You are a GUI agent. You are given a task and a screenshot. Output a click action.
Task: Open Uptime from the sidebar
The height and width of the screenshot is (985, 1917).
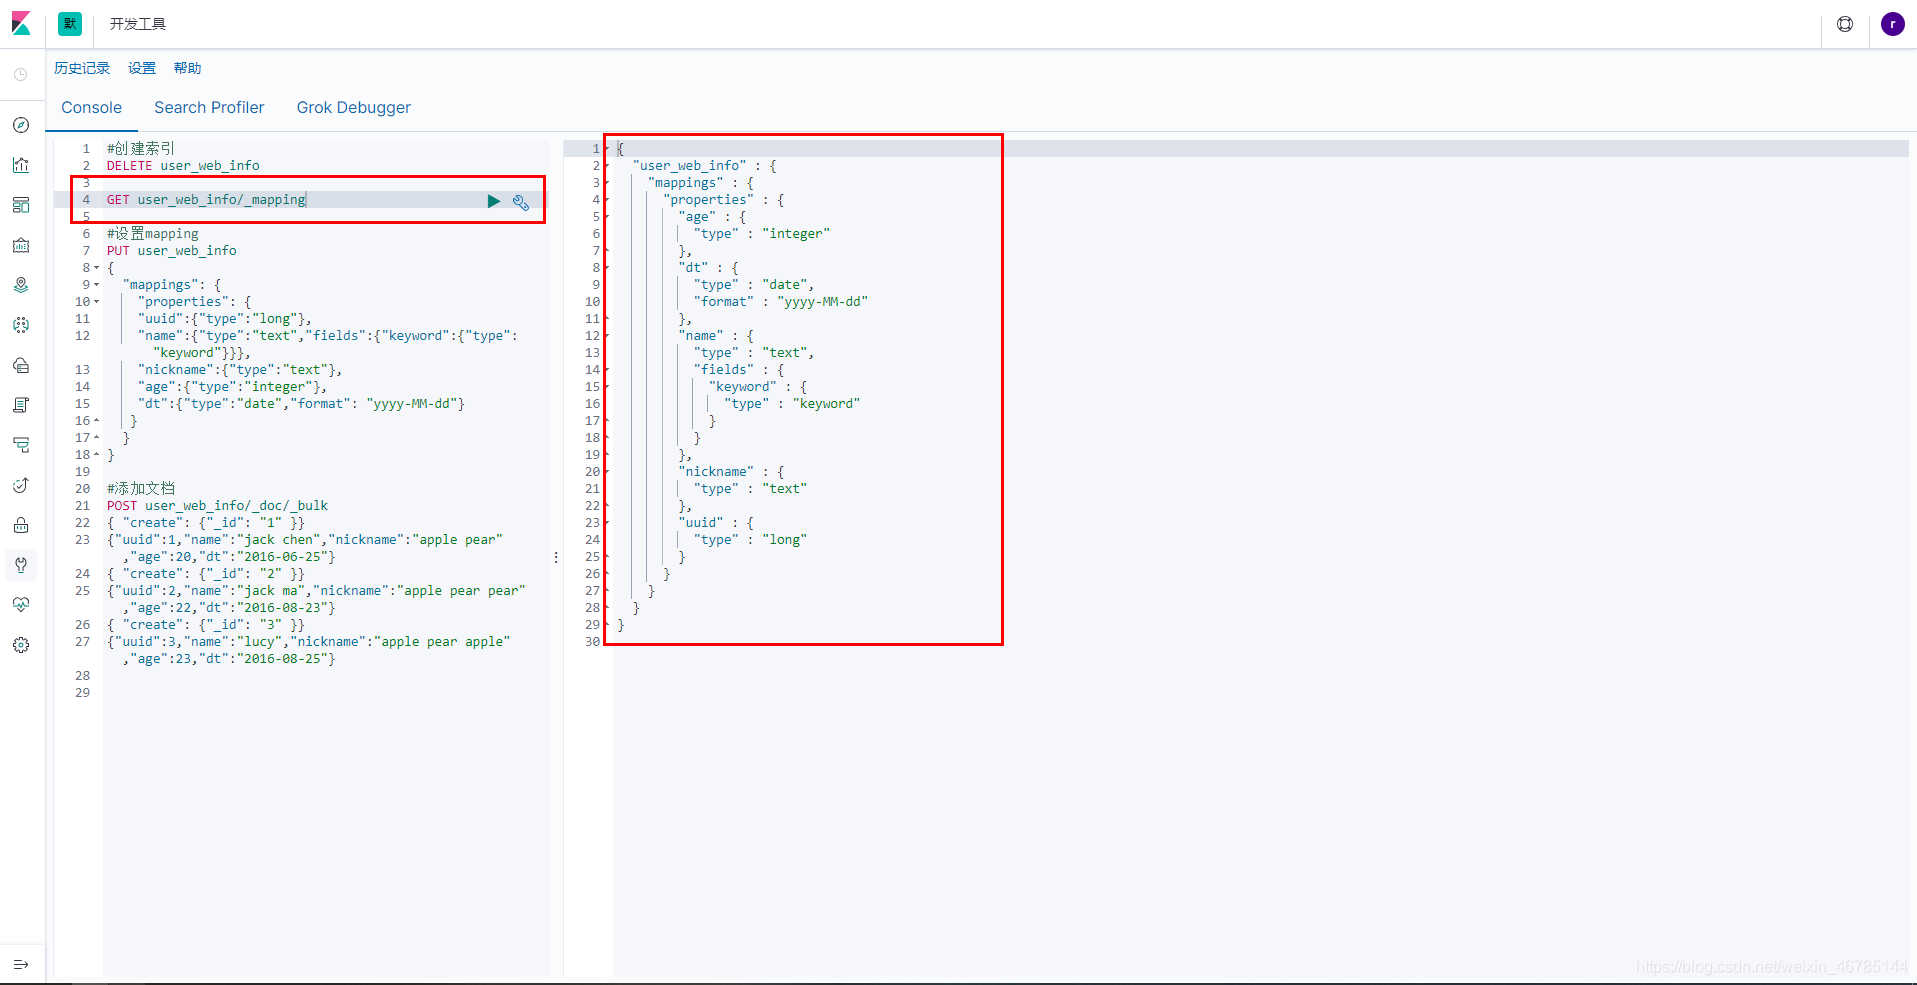tap(21, 485)
